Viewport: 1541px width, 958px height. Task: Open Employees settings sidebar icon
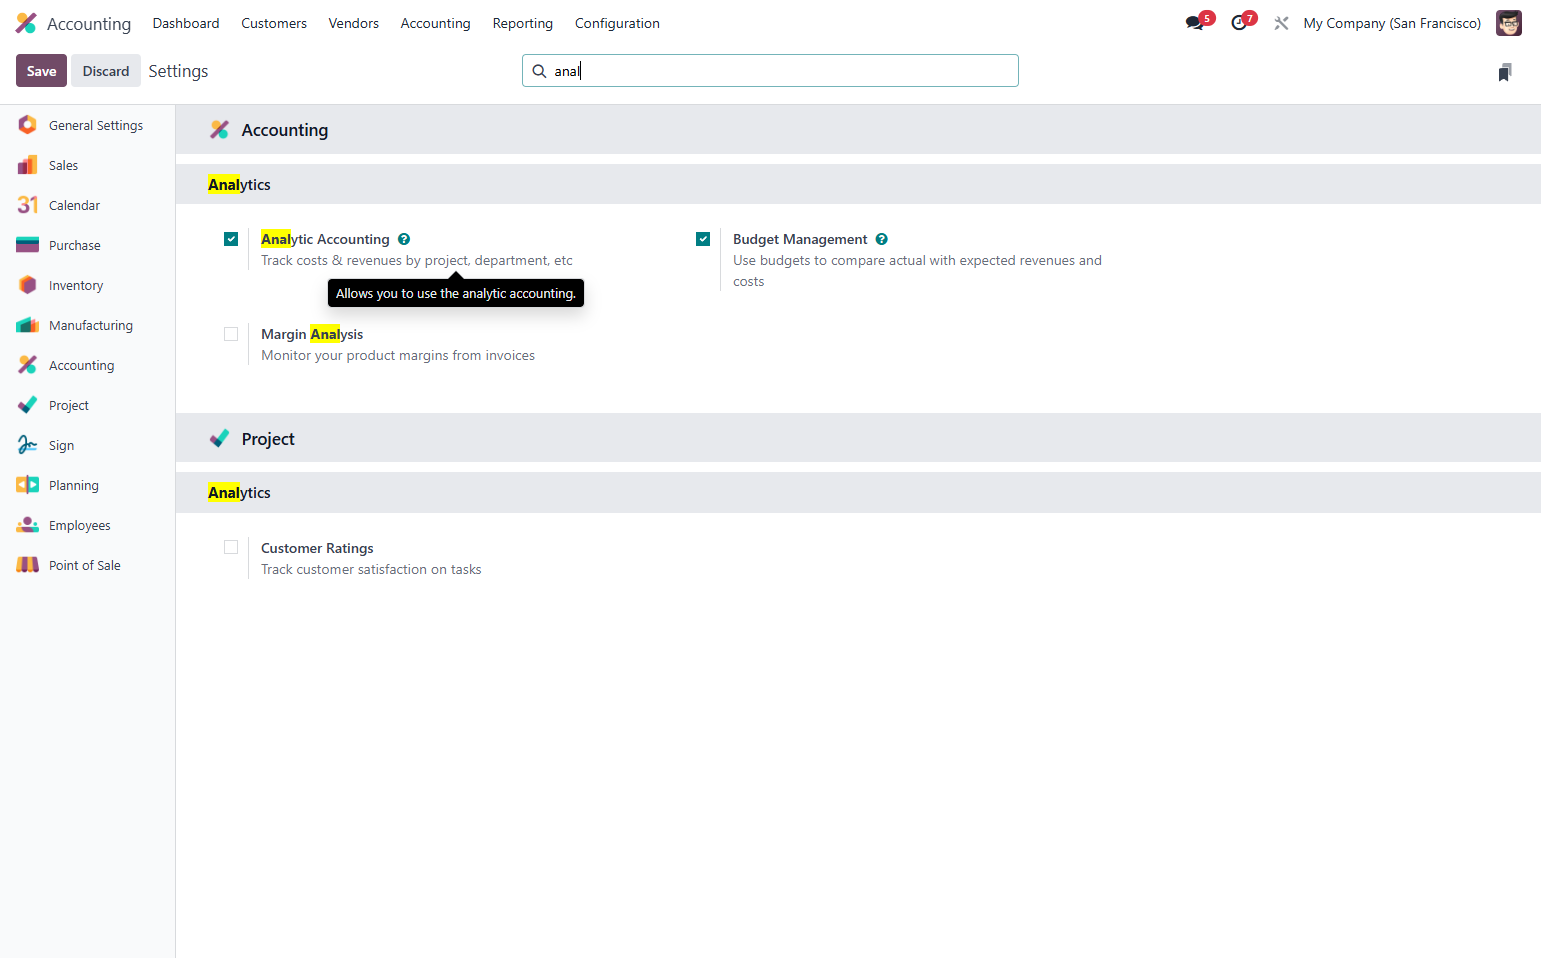[28, 525]
